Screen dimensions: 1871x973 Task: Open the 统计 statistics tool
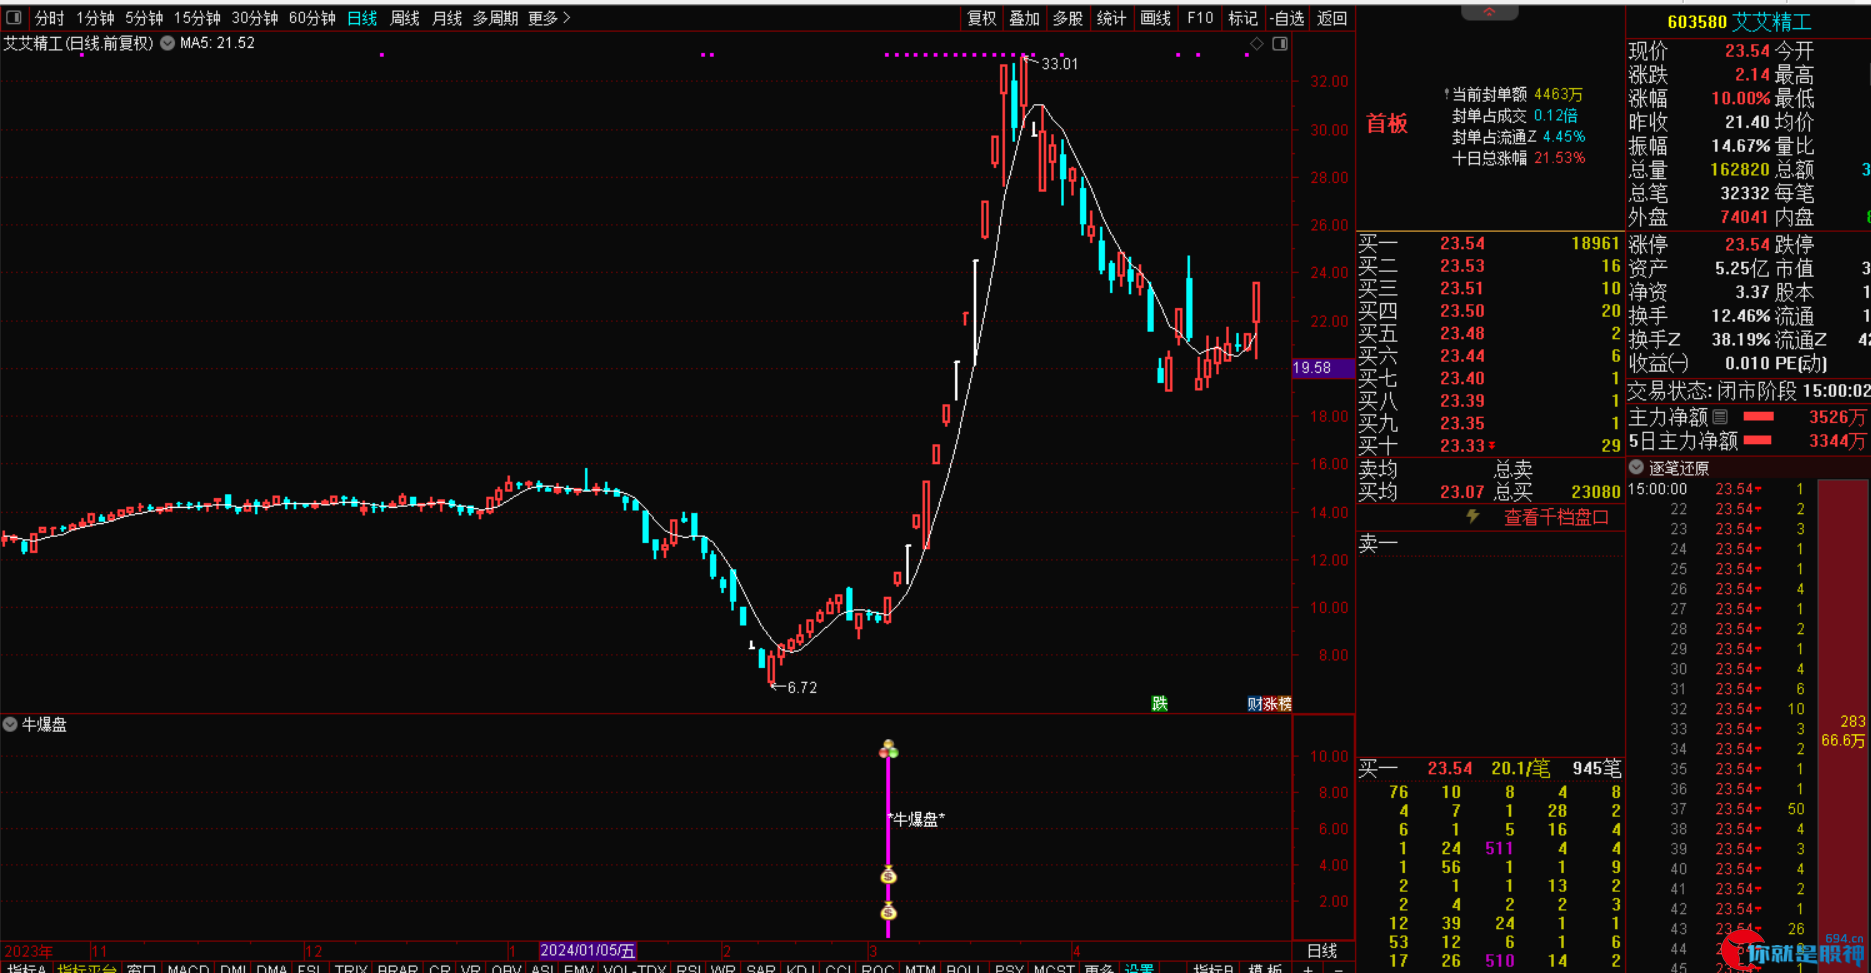click(x=1111, y=18)
